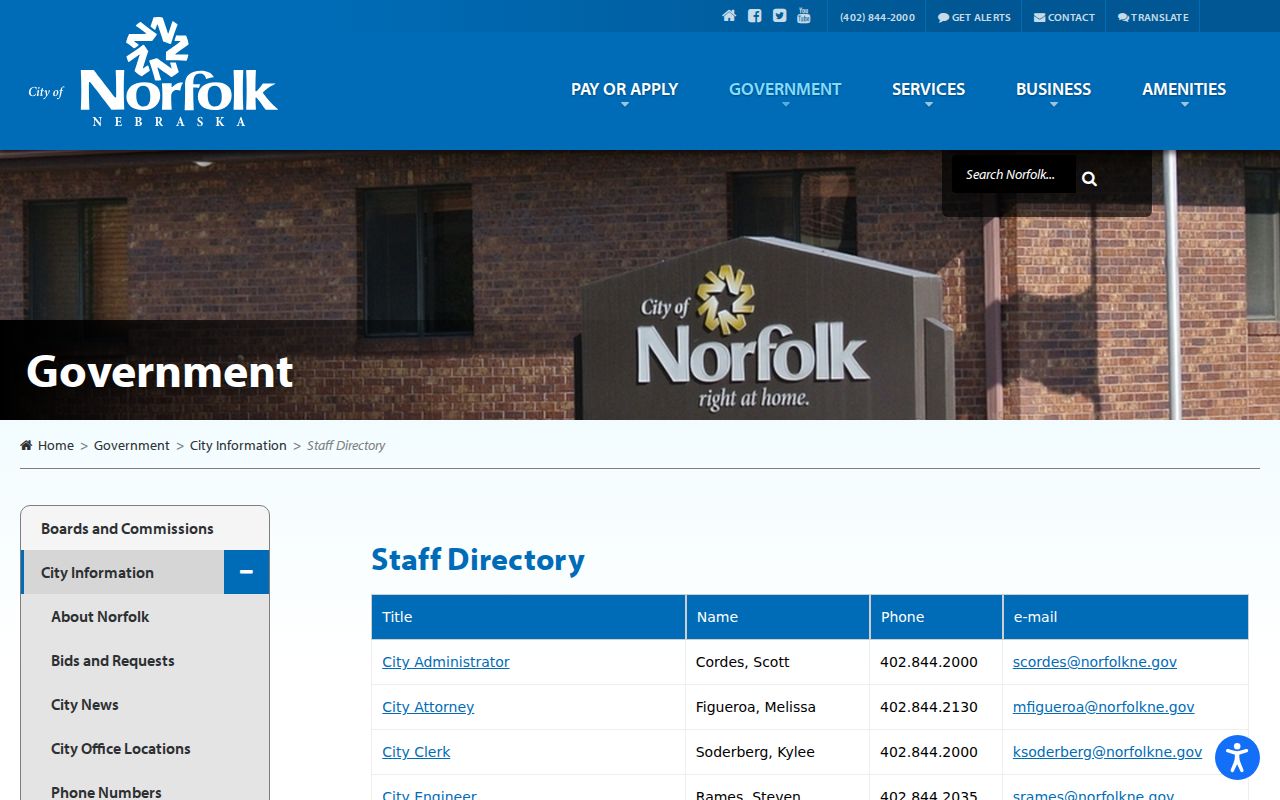Select Boards and Commissions in sidebar

pyautogui.click(x=145, y=528)
